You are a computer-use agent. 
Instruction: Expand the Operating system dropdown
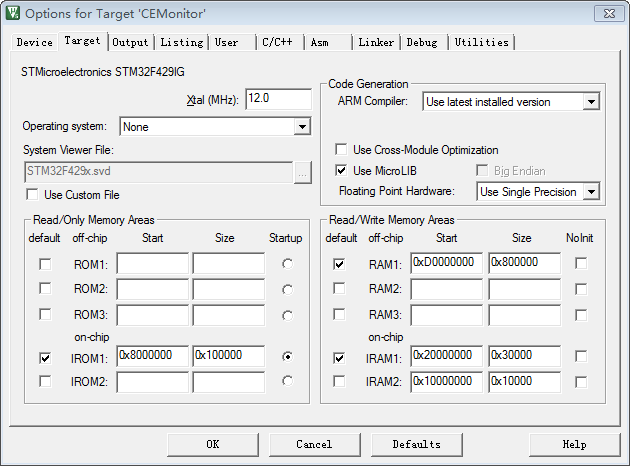pos(302,127)
